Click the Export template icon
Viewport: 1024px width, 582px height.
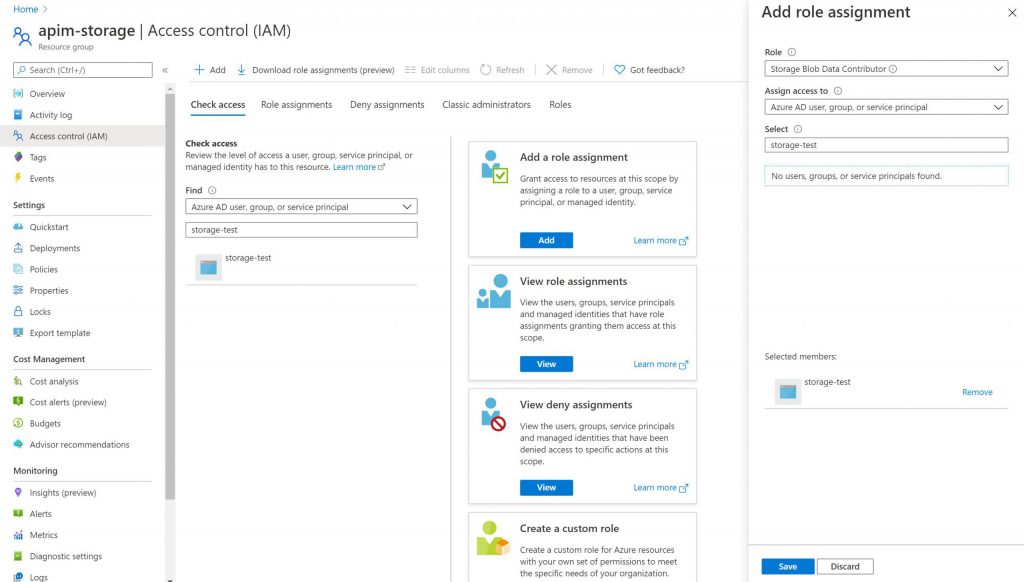point(18,332)
